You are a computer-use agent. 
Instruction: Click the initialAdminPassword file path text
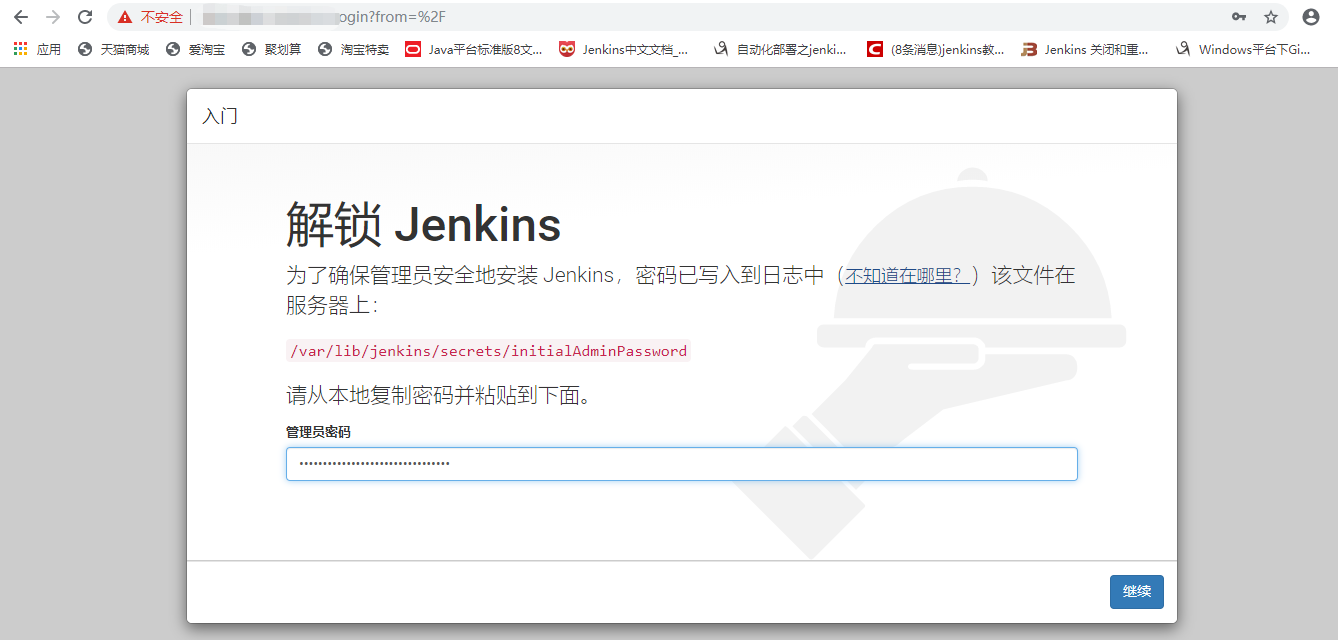488,351
